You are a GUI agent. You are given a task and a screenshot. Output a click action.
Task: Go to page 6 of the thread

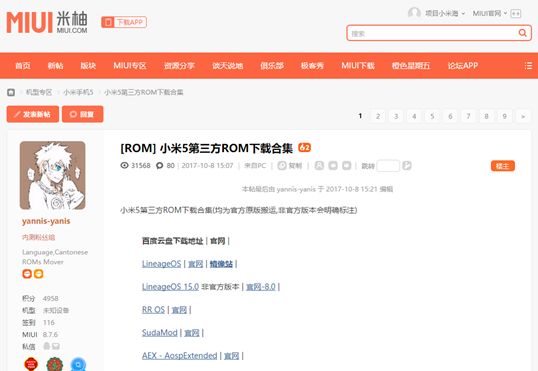[x=450, y=116]
